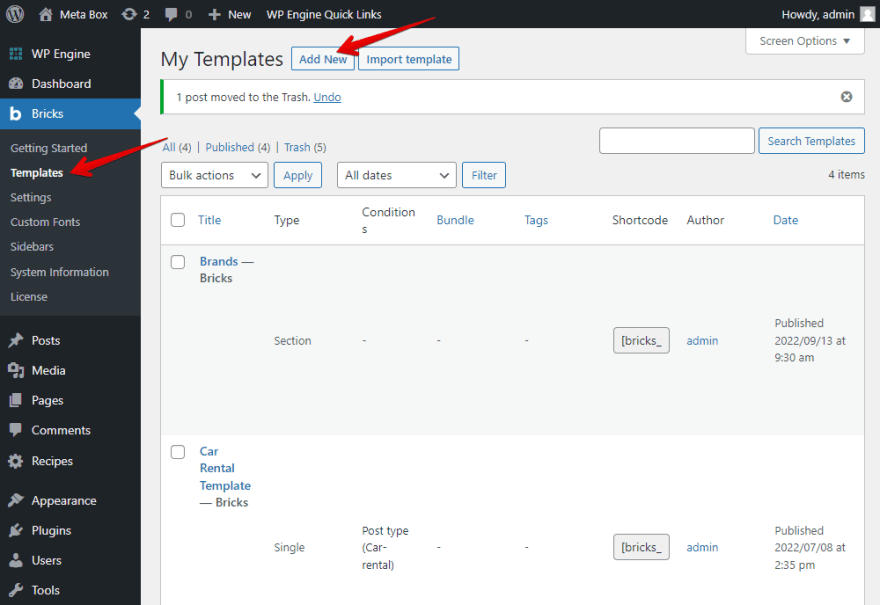Select the Brands row shortcode field

641,341
